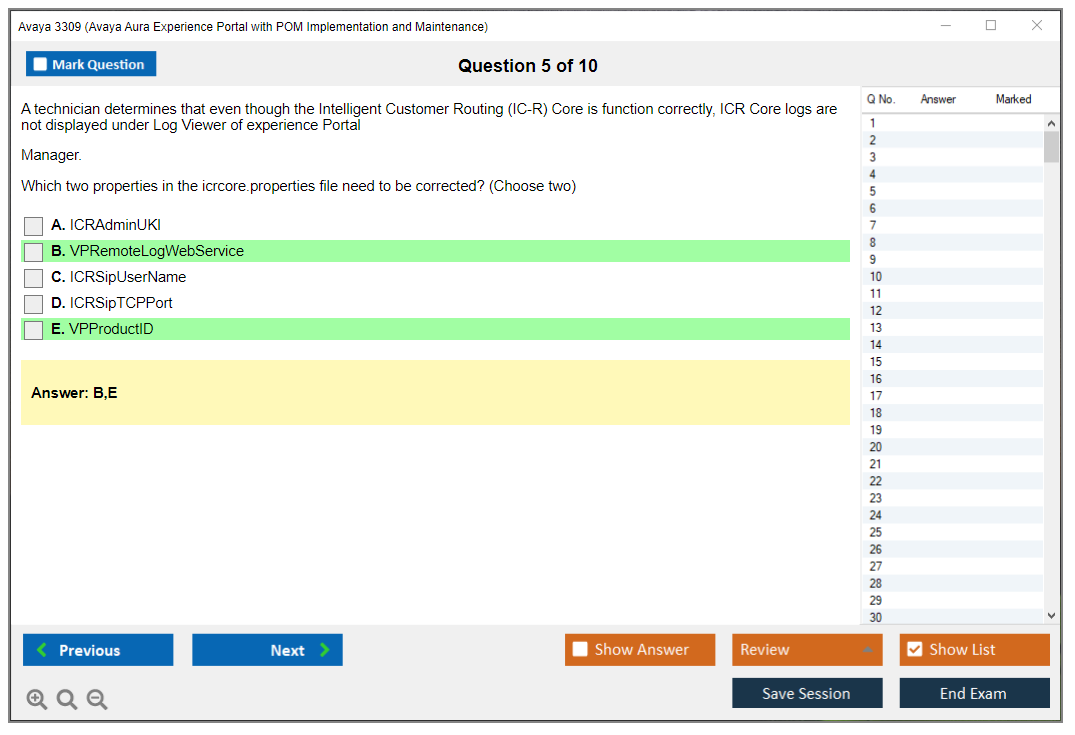Minimize the exam window
Screen dimensions: 1075x735
point(946,26)
